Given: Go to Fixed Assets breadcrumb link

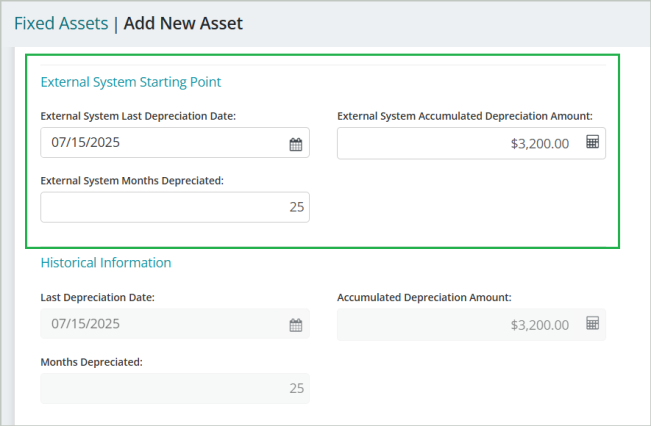Looking at the screenshot, I should pyautogui.click(x=61, y=23).
